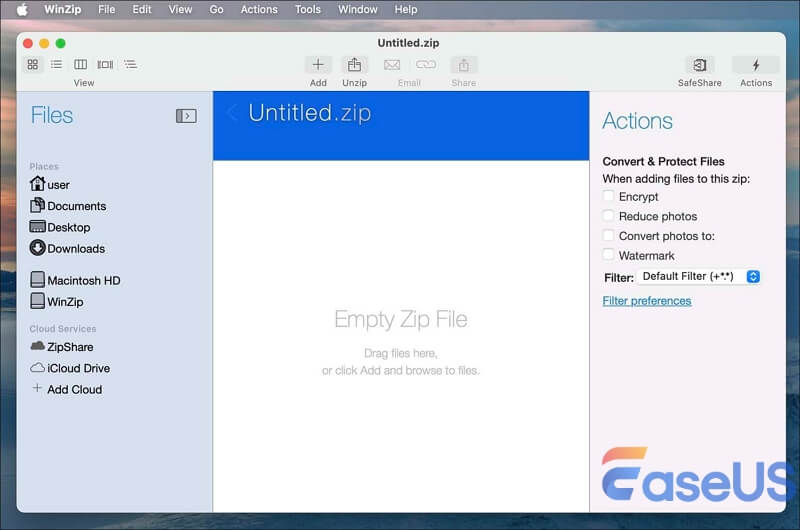Select the WinZip volume
This screenshot has height=530, width=800.
(x=56, y=301)
